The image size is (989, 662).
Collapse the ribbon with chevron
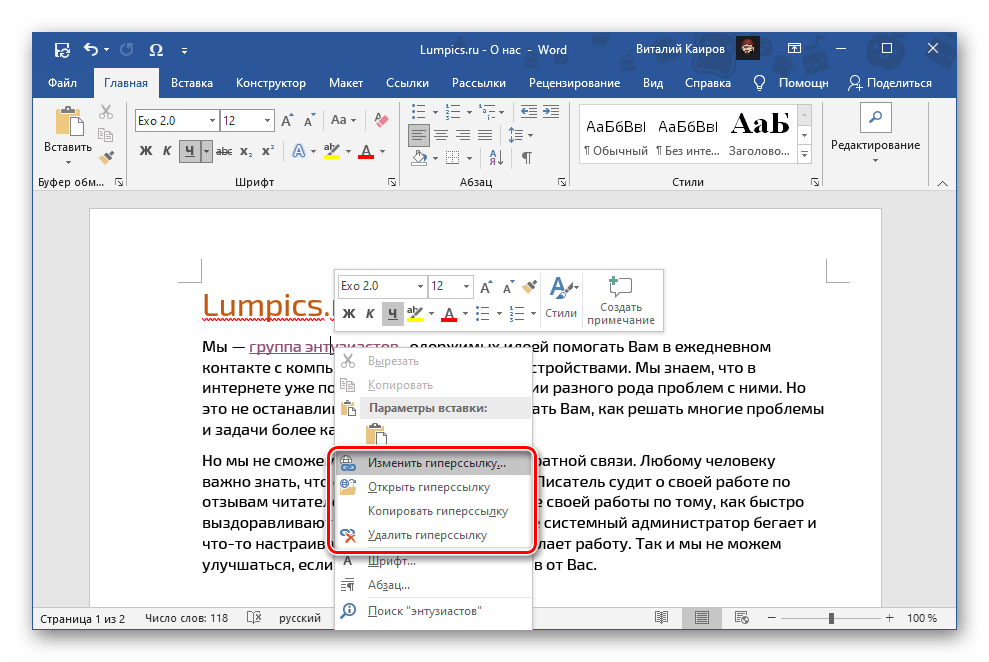click(x=942, y=183)
